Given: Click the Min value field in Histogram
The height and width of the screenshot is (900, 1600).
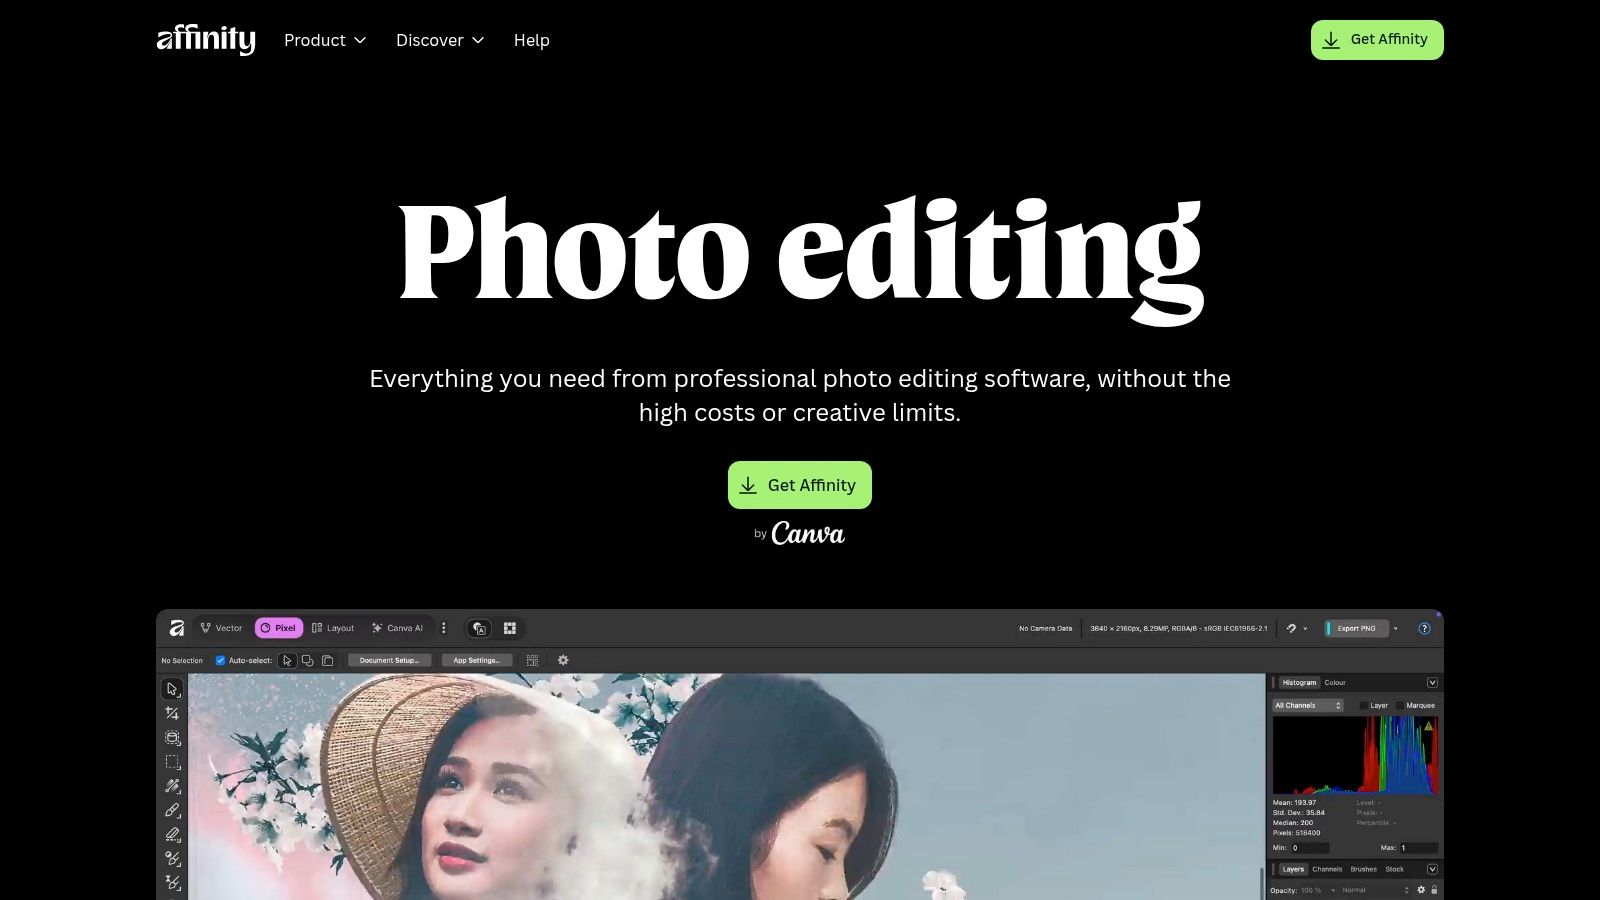Looking at the screenshot, I should [1310, 847].
